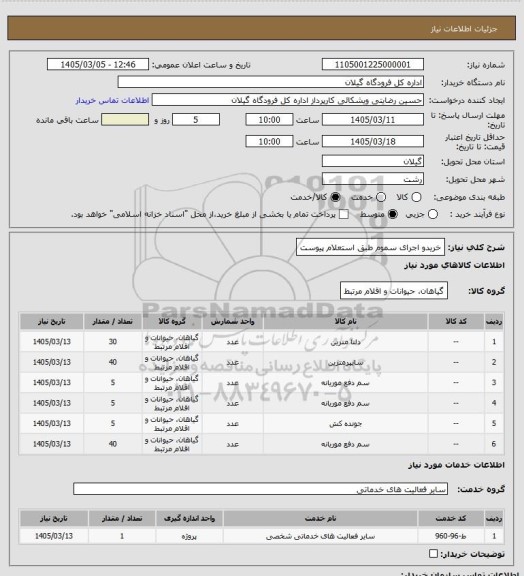Click سم دفع موریانه in row 6

[345, 444]
